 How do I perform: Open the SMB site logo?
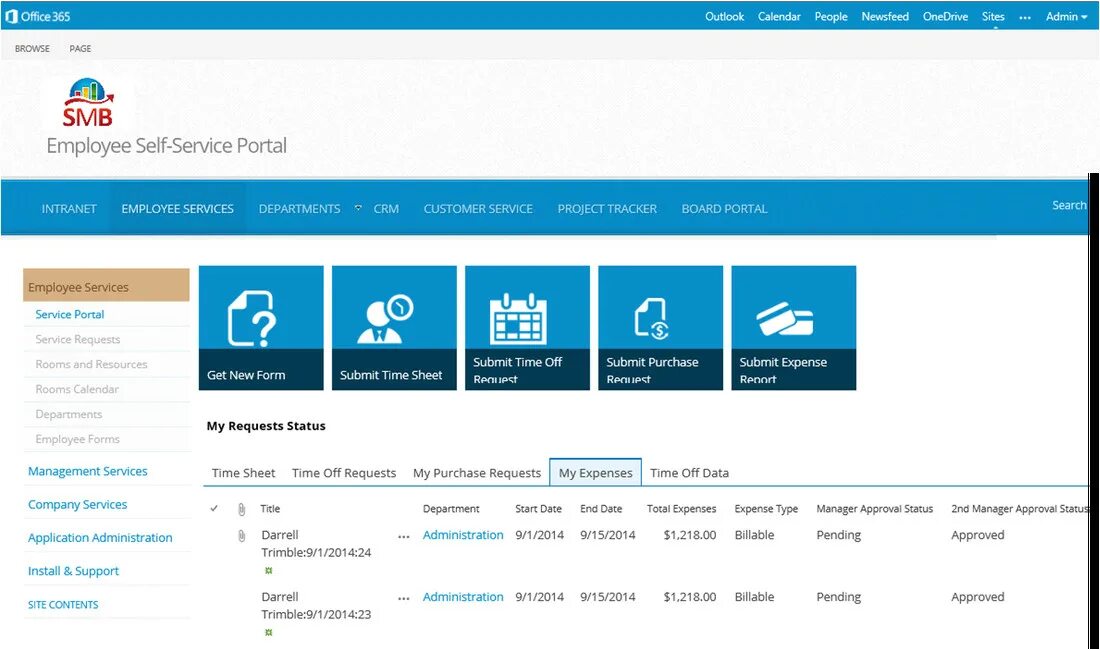[88, 102]
